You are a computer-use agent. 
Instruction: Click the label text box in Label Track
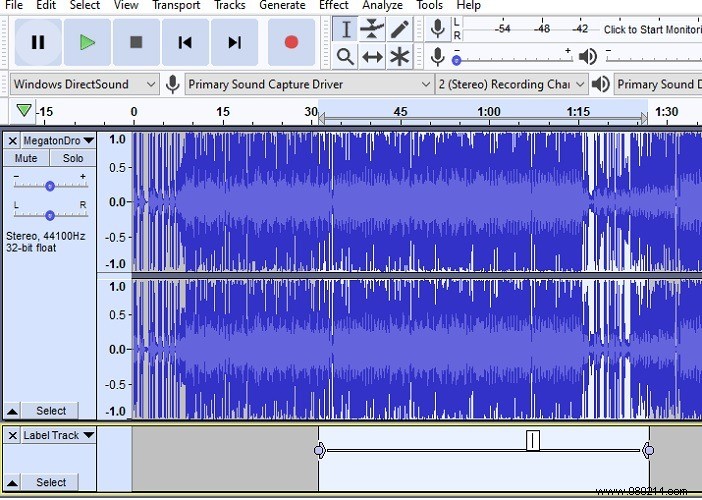(x=533, y=440)
